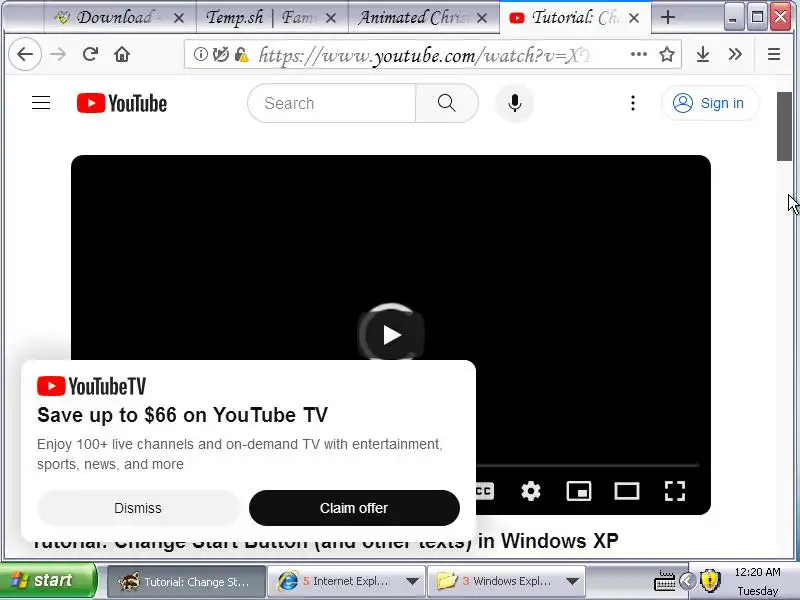The width and height of the screenshot is (800, 600).
Task: Open a new browser tab
Action: [667, 17]
